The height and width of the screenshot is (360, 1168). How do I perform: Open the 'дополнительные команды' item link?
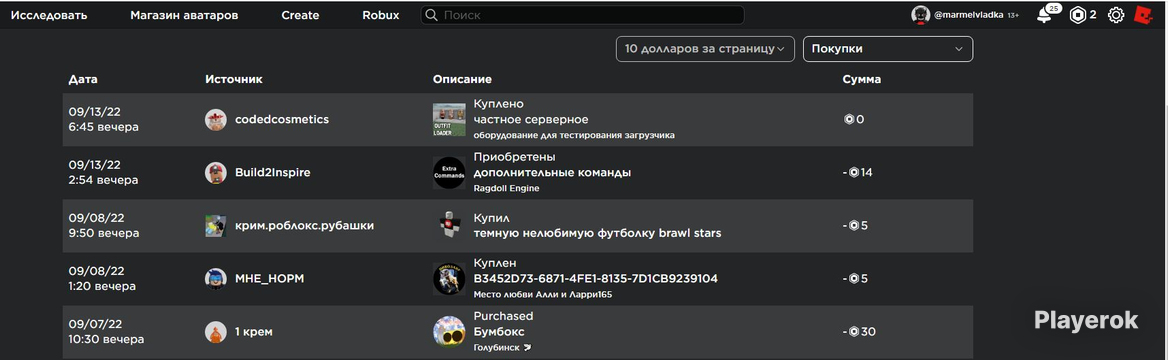553,172
